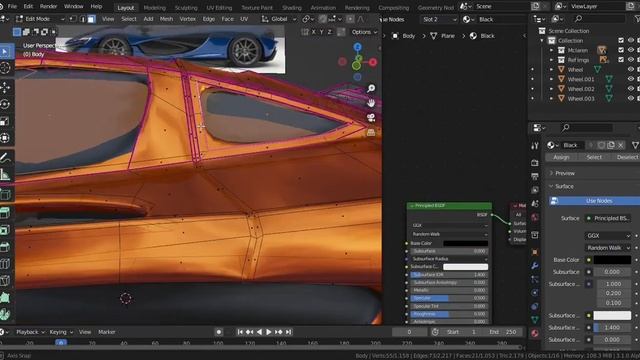Expand the Preview panel
Image resolution: width=640 pixels, height=360 pixels.
565,173
